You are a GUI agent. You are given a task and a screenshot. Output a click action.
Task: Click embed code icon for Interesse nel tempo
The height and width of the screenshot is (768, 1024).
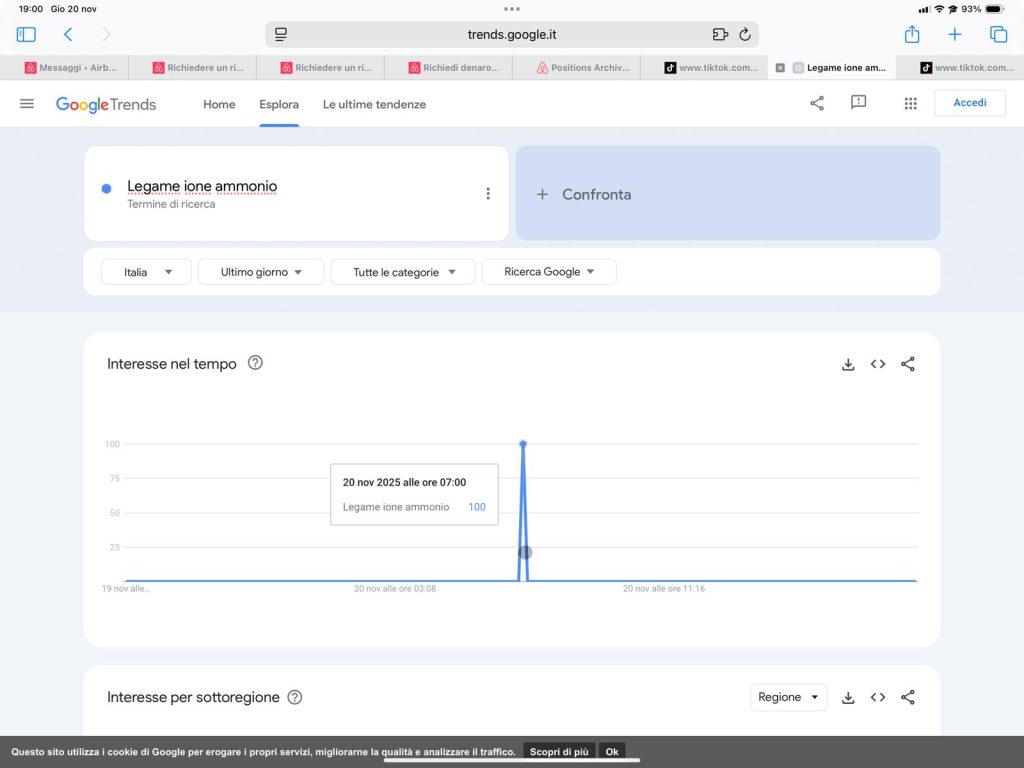click(878, 364)
